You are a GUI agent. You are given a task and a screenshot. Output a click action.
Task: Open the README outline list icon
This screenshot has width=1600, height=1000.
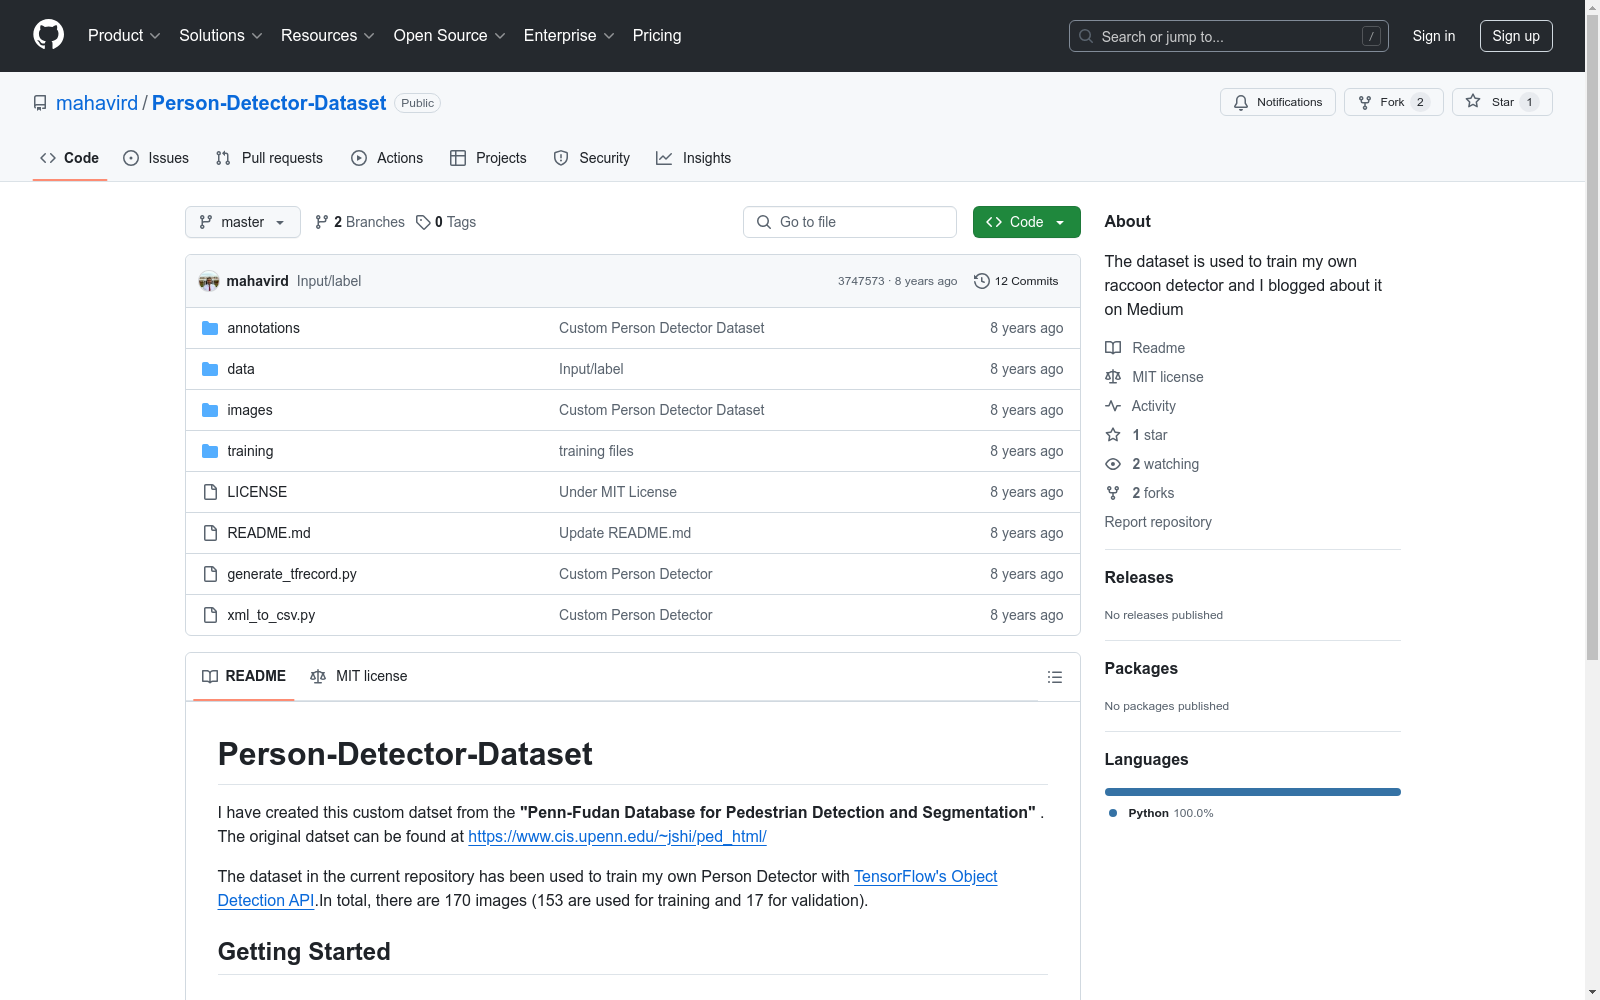point(1054,677)
